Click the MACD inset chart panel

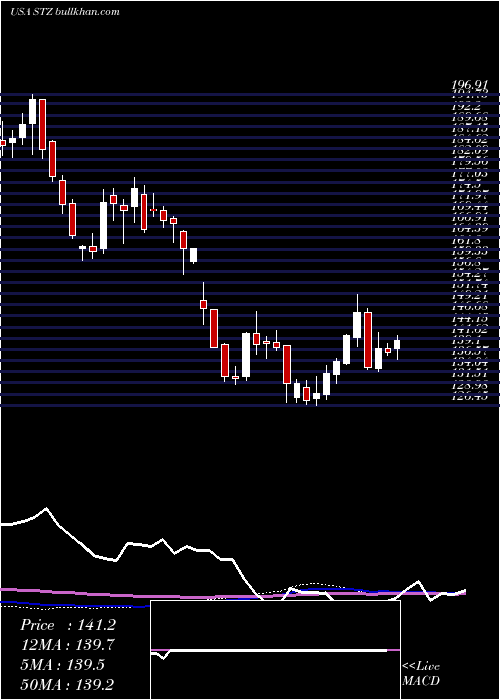[x=275, y=650]
